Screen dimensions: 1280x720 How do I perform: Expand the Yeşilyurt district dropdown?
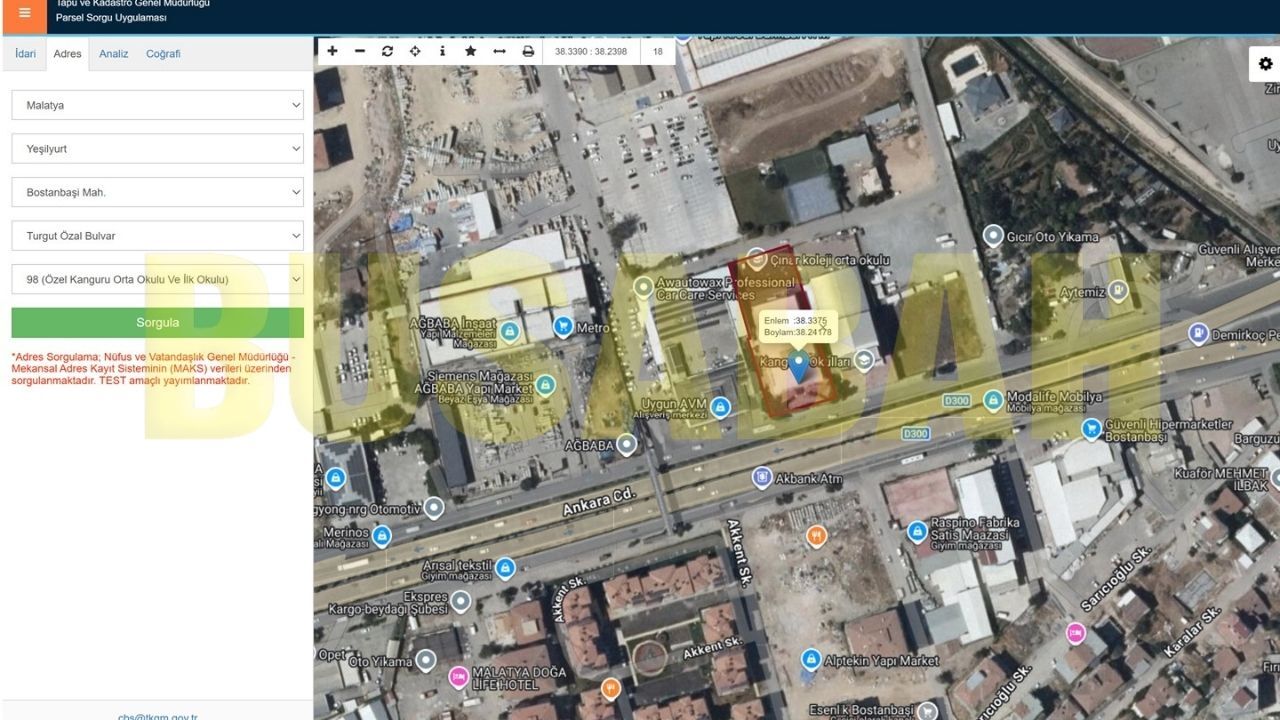click(158, 149)
